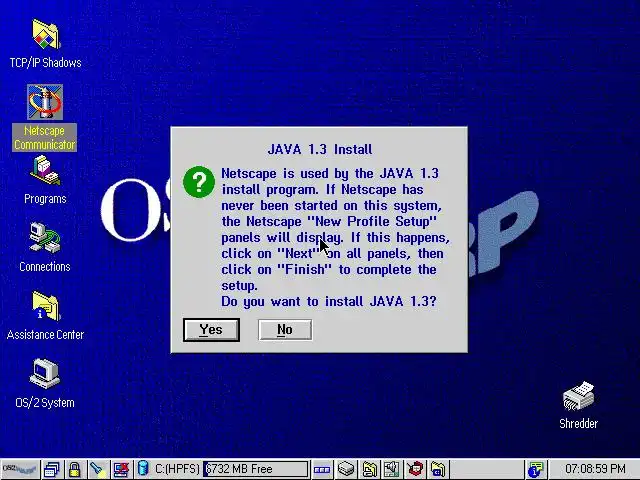Click the Shut Down icon in WarpCenter
Image resolution: width=640 pixels, height=480 pixels.
121,469
